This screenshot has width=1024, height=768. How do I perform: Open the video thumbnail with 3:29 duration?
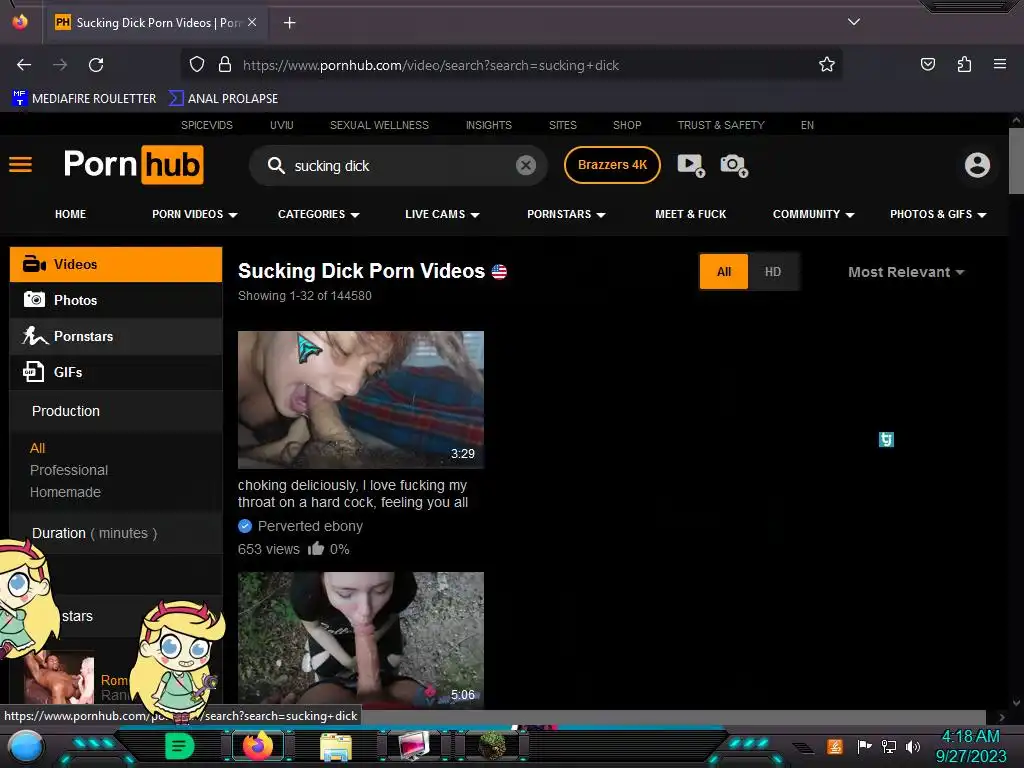360,400
